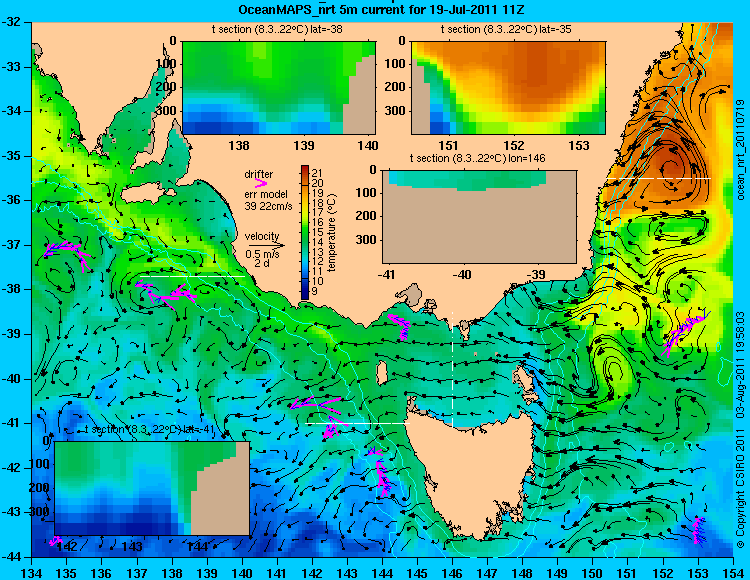Click the dark blue bottom of temperature colorbar
The image size is (750, 580).
[x=305, y=293]
